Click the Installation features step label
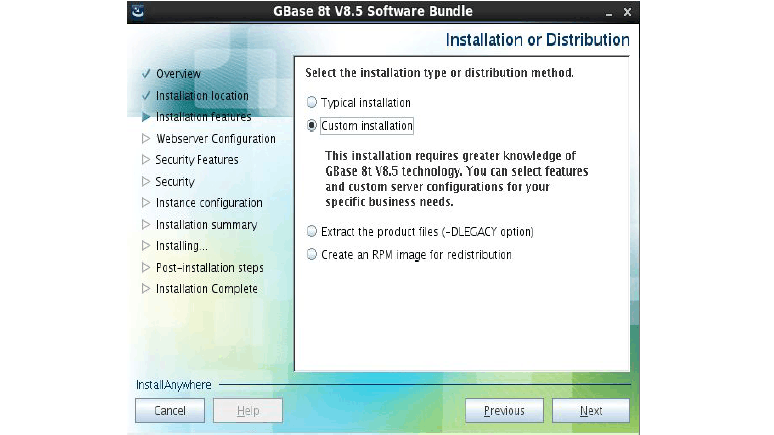This screenshot has height=435, width=774. point(203,117)
